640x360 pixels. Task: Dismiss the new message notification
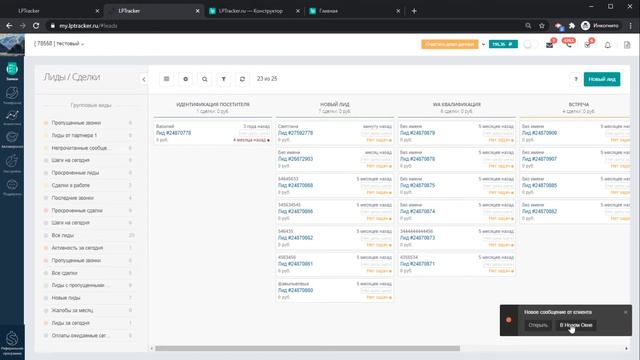626,312
